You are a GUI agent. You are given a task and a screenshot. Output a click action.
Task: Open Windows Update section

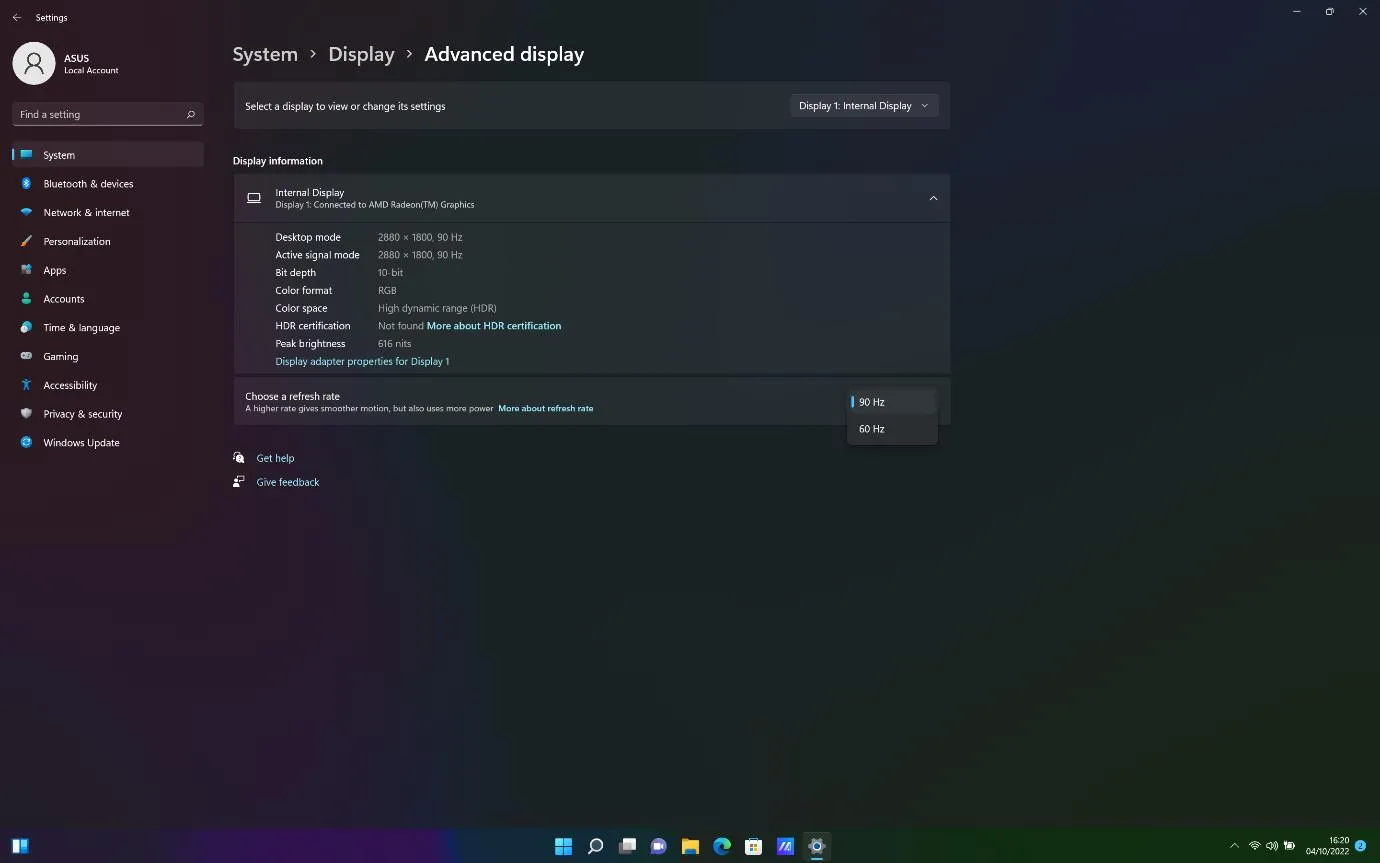click(x=81, y=443)
